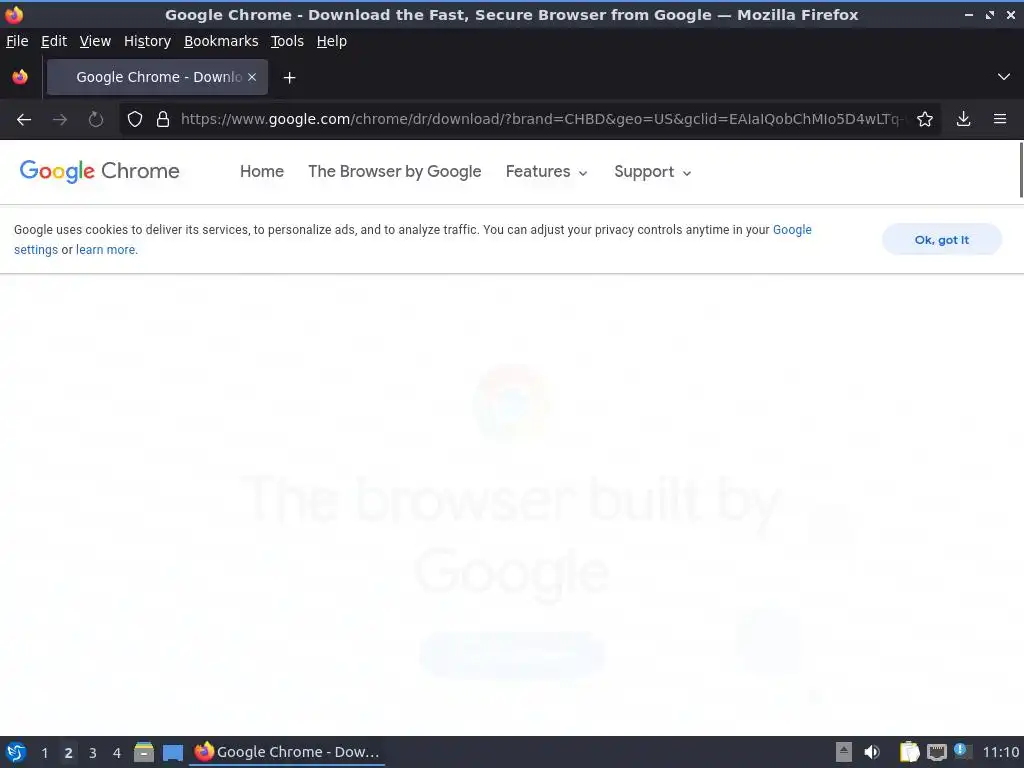Open the volume control icon
Image resolution: width=1024 pixels, height=768 pixels.
point(872,752)
